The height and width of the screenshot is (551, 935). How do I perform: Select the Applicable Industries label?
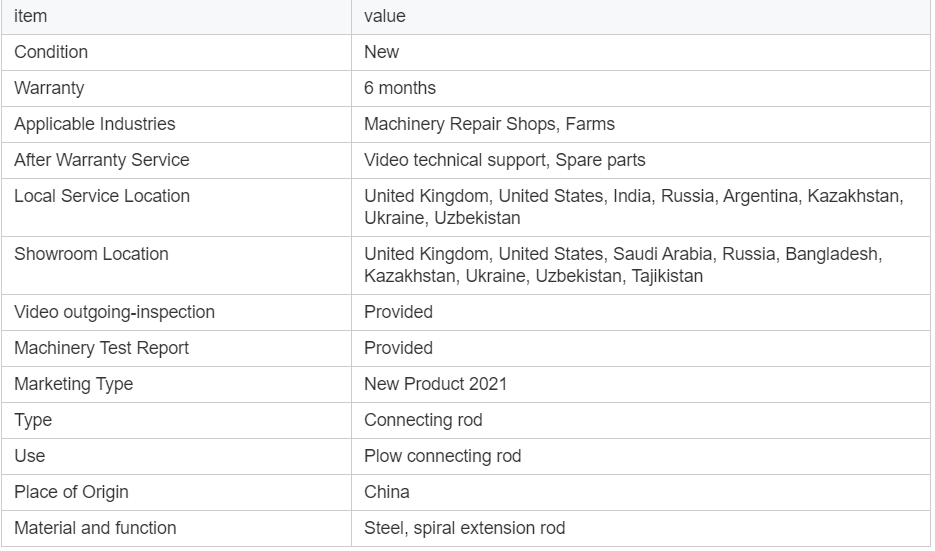coord(95,124)
